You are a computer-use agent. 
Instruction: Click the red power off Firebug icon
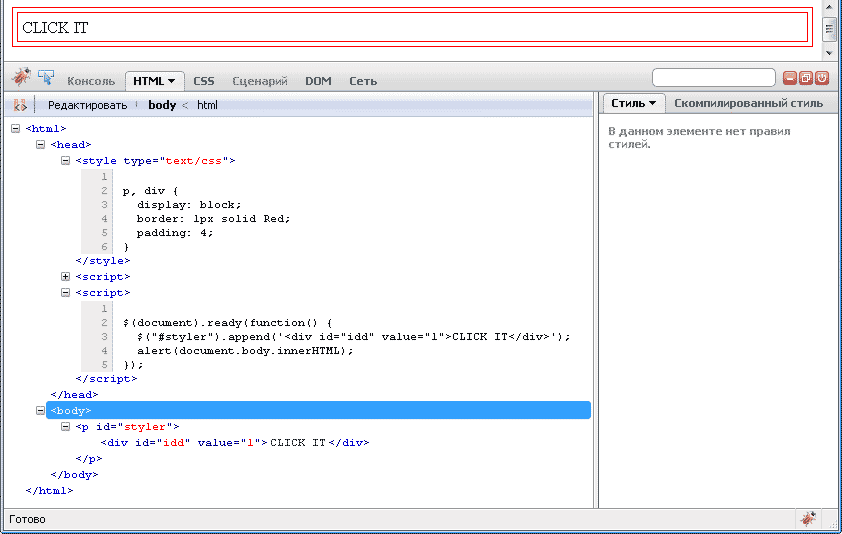pos(822,78)
